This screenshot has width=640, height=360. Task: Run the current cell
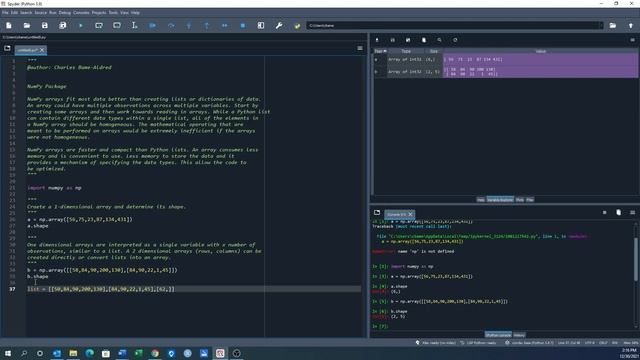(x=99, y=25)
